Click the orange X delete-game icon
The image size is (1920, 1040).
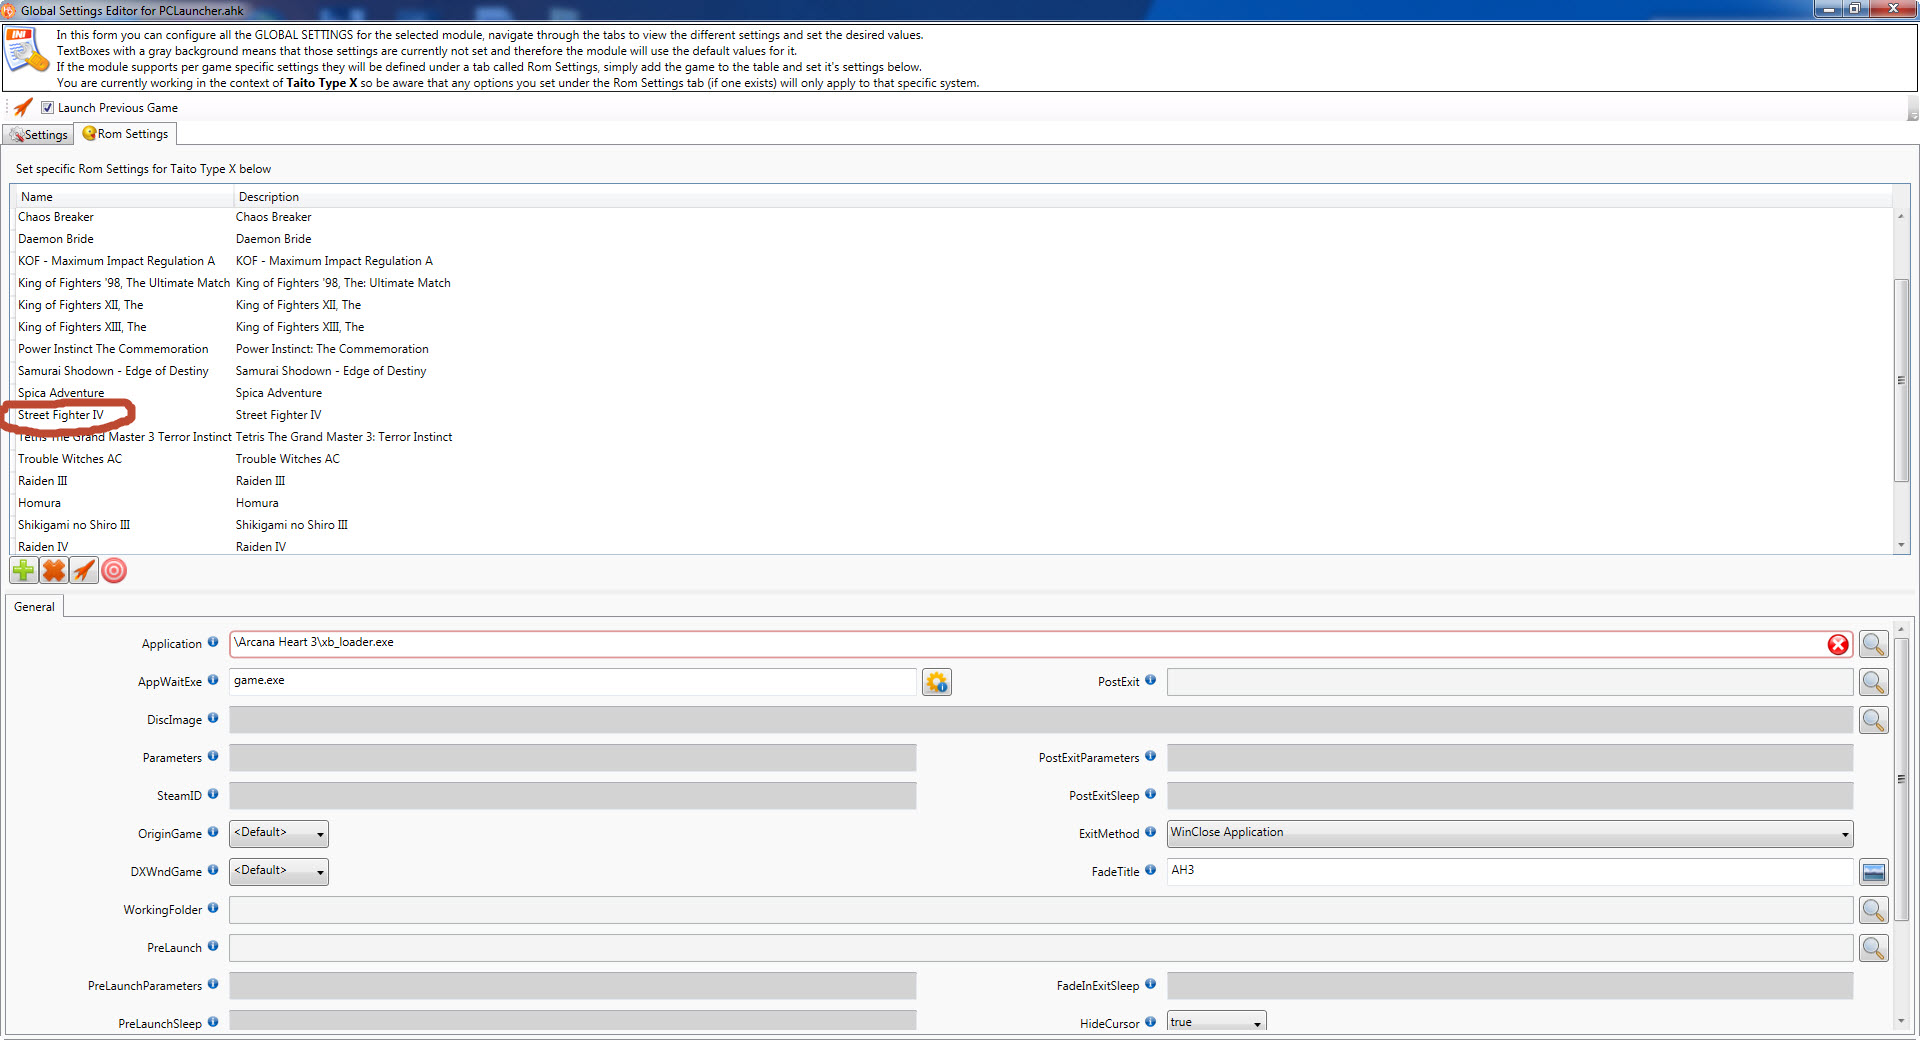point(54,571)
